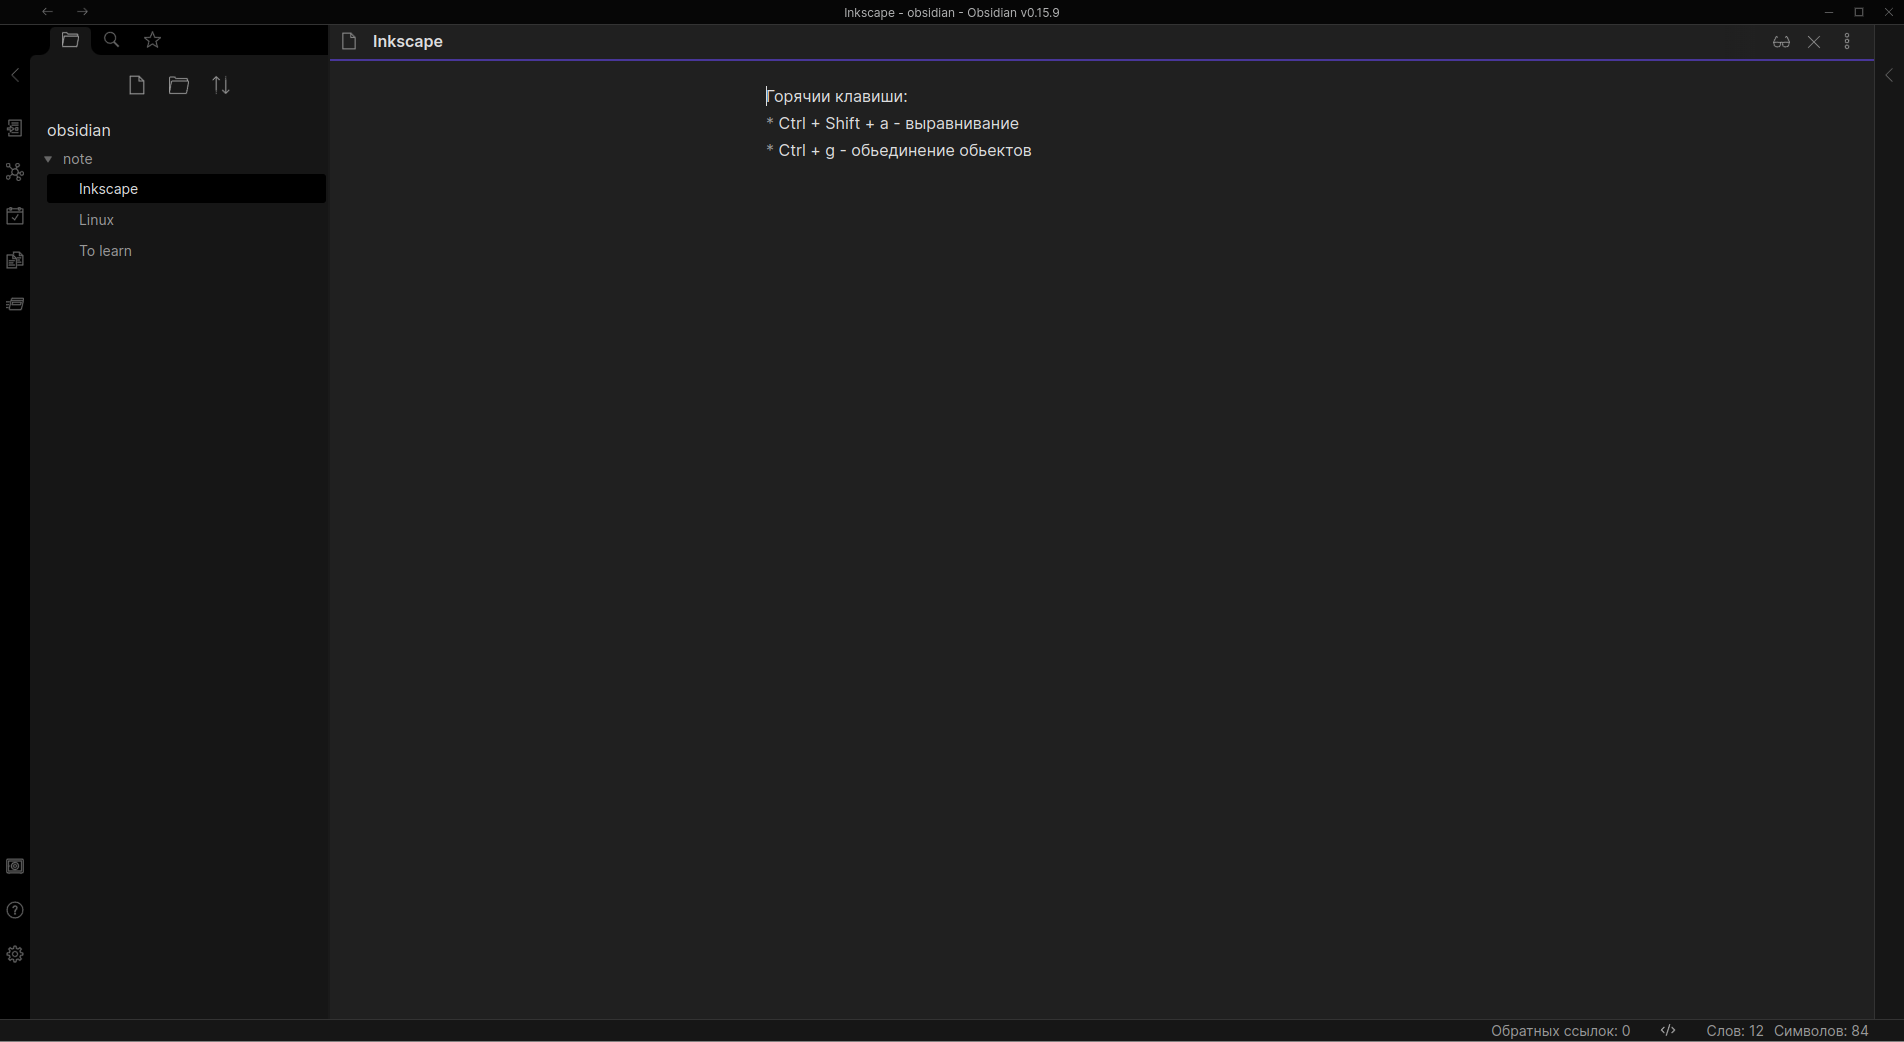Viewport: 1904px width, 1042px height.
Task: Select the Inkscape note in the file tree
Action: click(186, 189)
